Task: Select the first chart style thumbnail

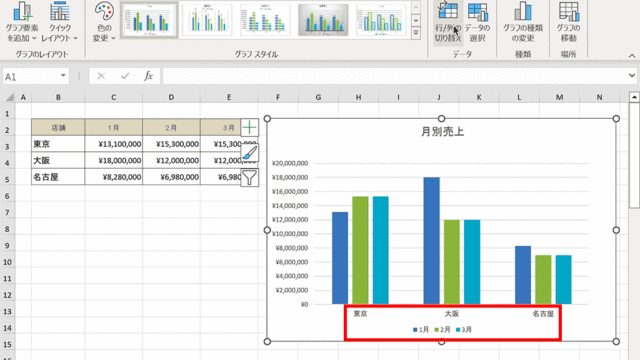Action: point(149,20)
